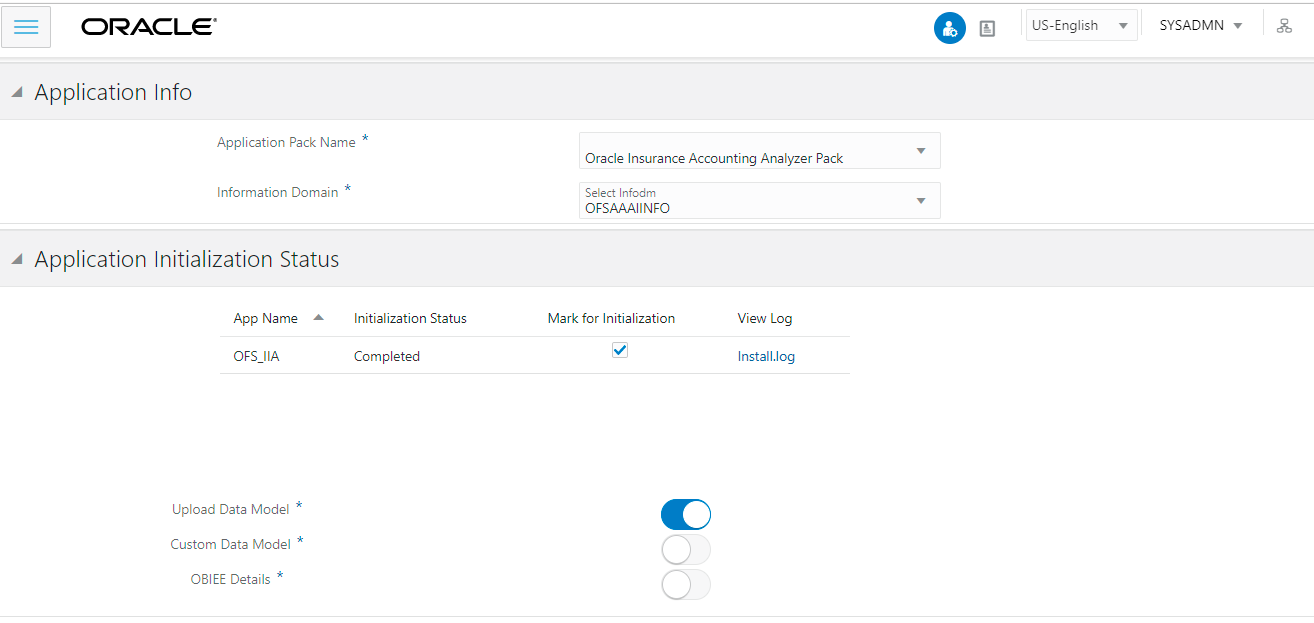
Task: Open the Install.log link
Action: click(766, 356)
